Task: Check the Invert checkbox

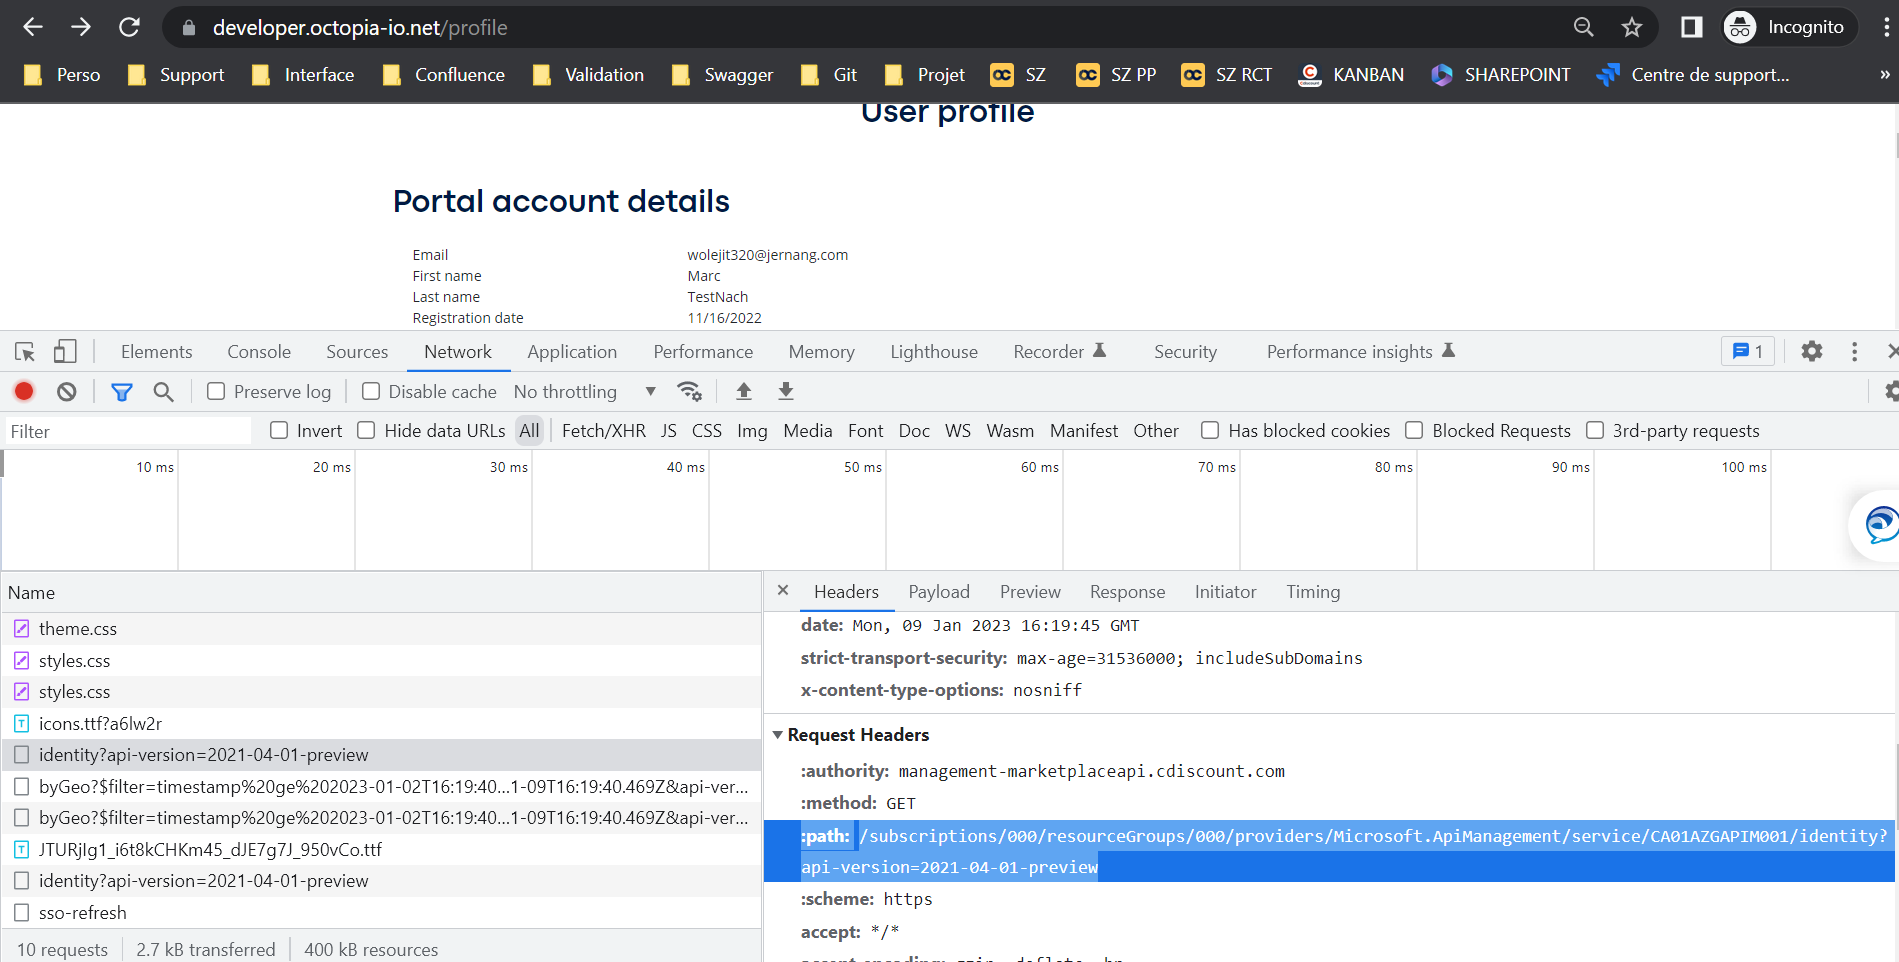Action: click(x=279, y=431)
